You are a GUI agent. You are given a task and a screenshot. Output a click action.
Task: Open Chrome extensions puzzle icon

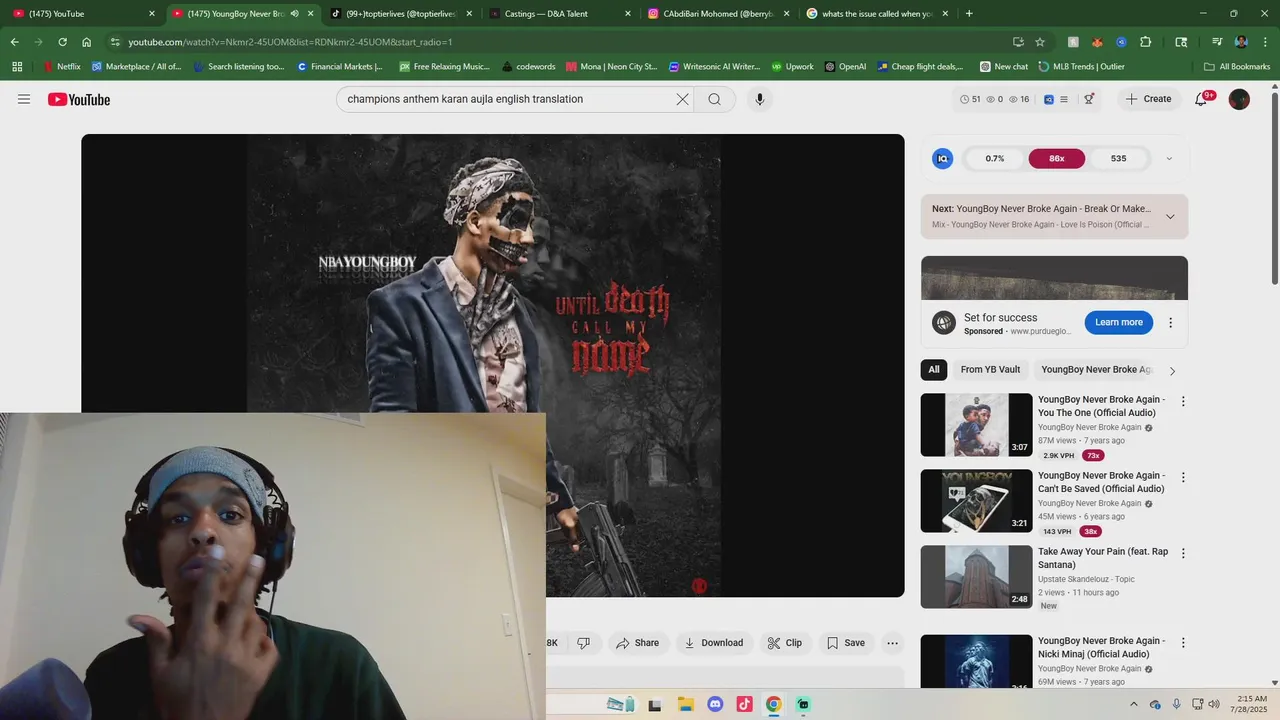pos(1146,42)
